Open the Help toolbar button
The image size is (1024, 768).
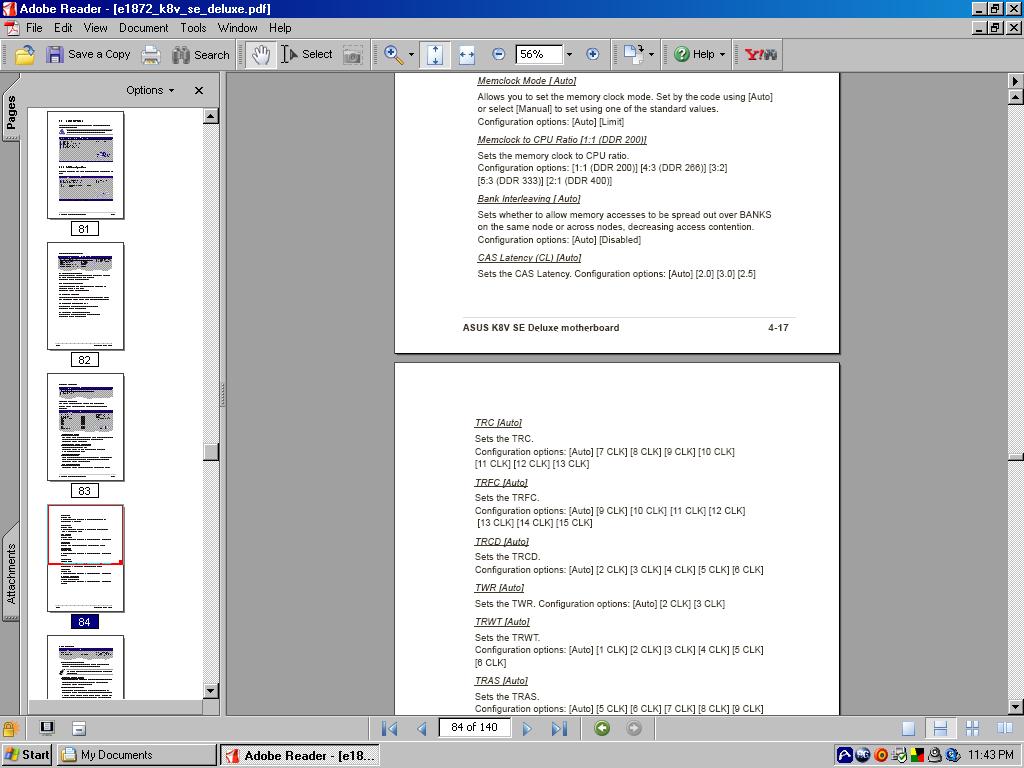coord(694,55)
